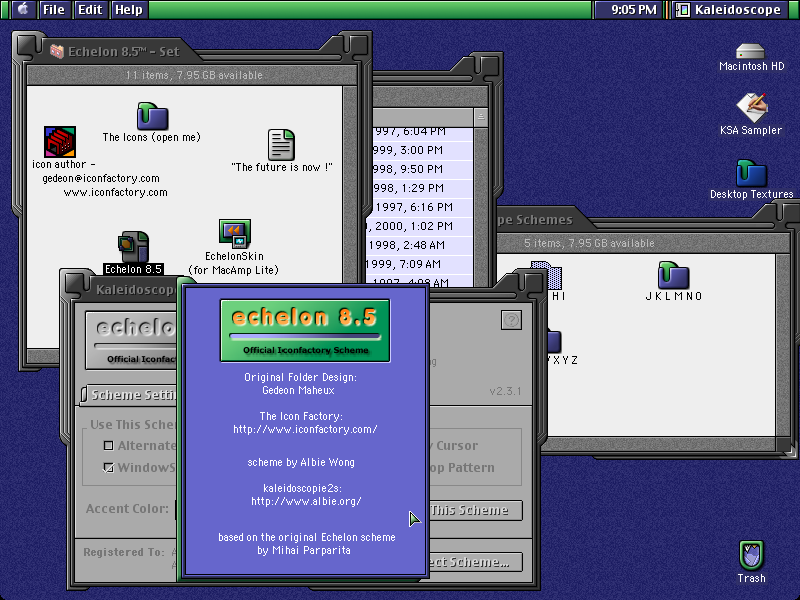This screenshot has height=600, width=800.
Task: Click gedeon@iconfactory.com text in Echelon window
Action: (101, 178)
